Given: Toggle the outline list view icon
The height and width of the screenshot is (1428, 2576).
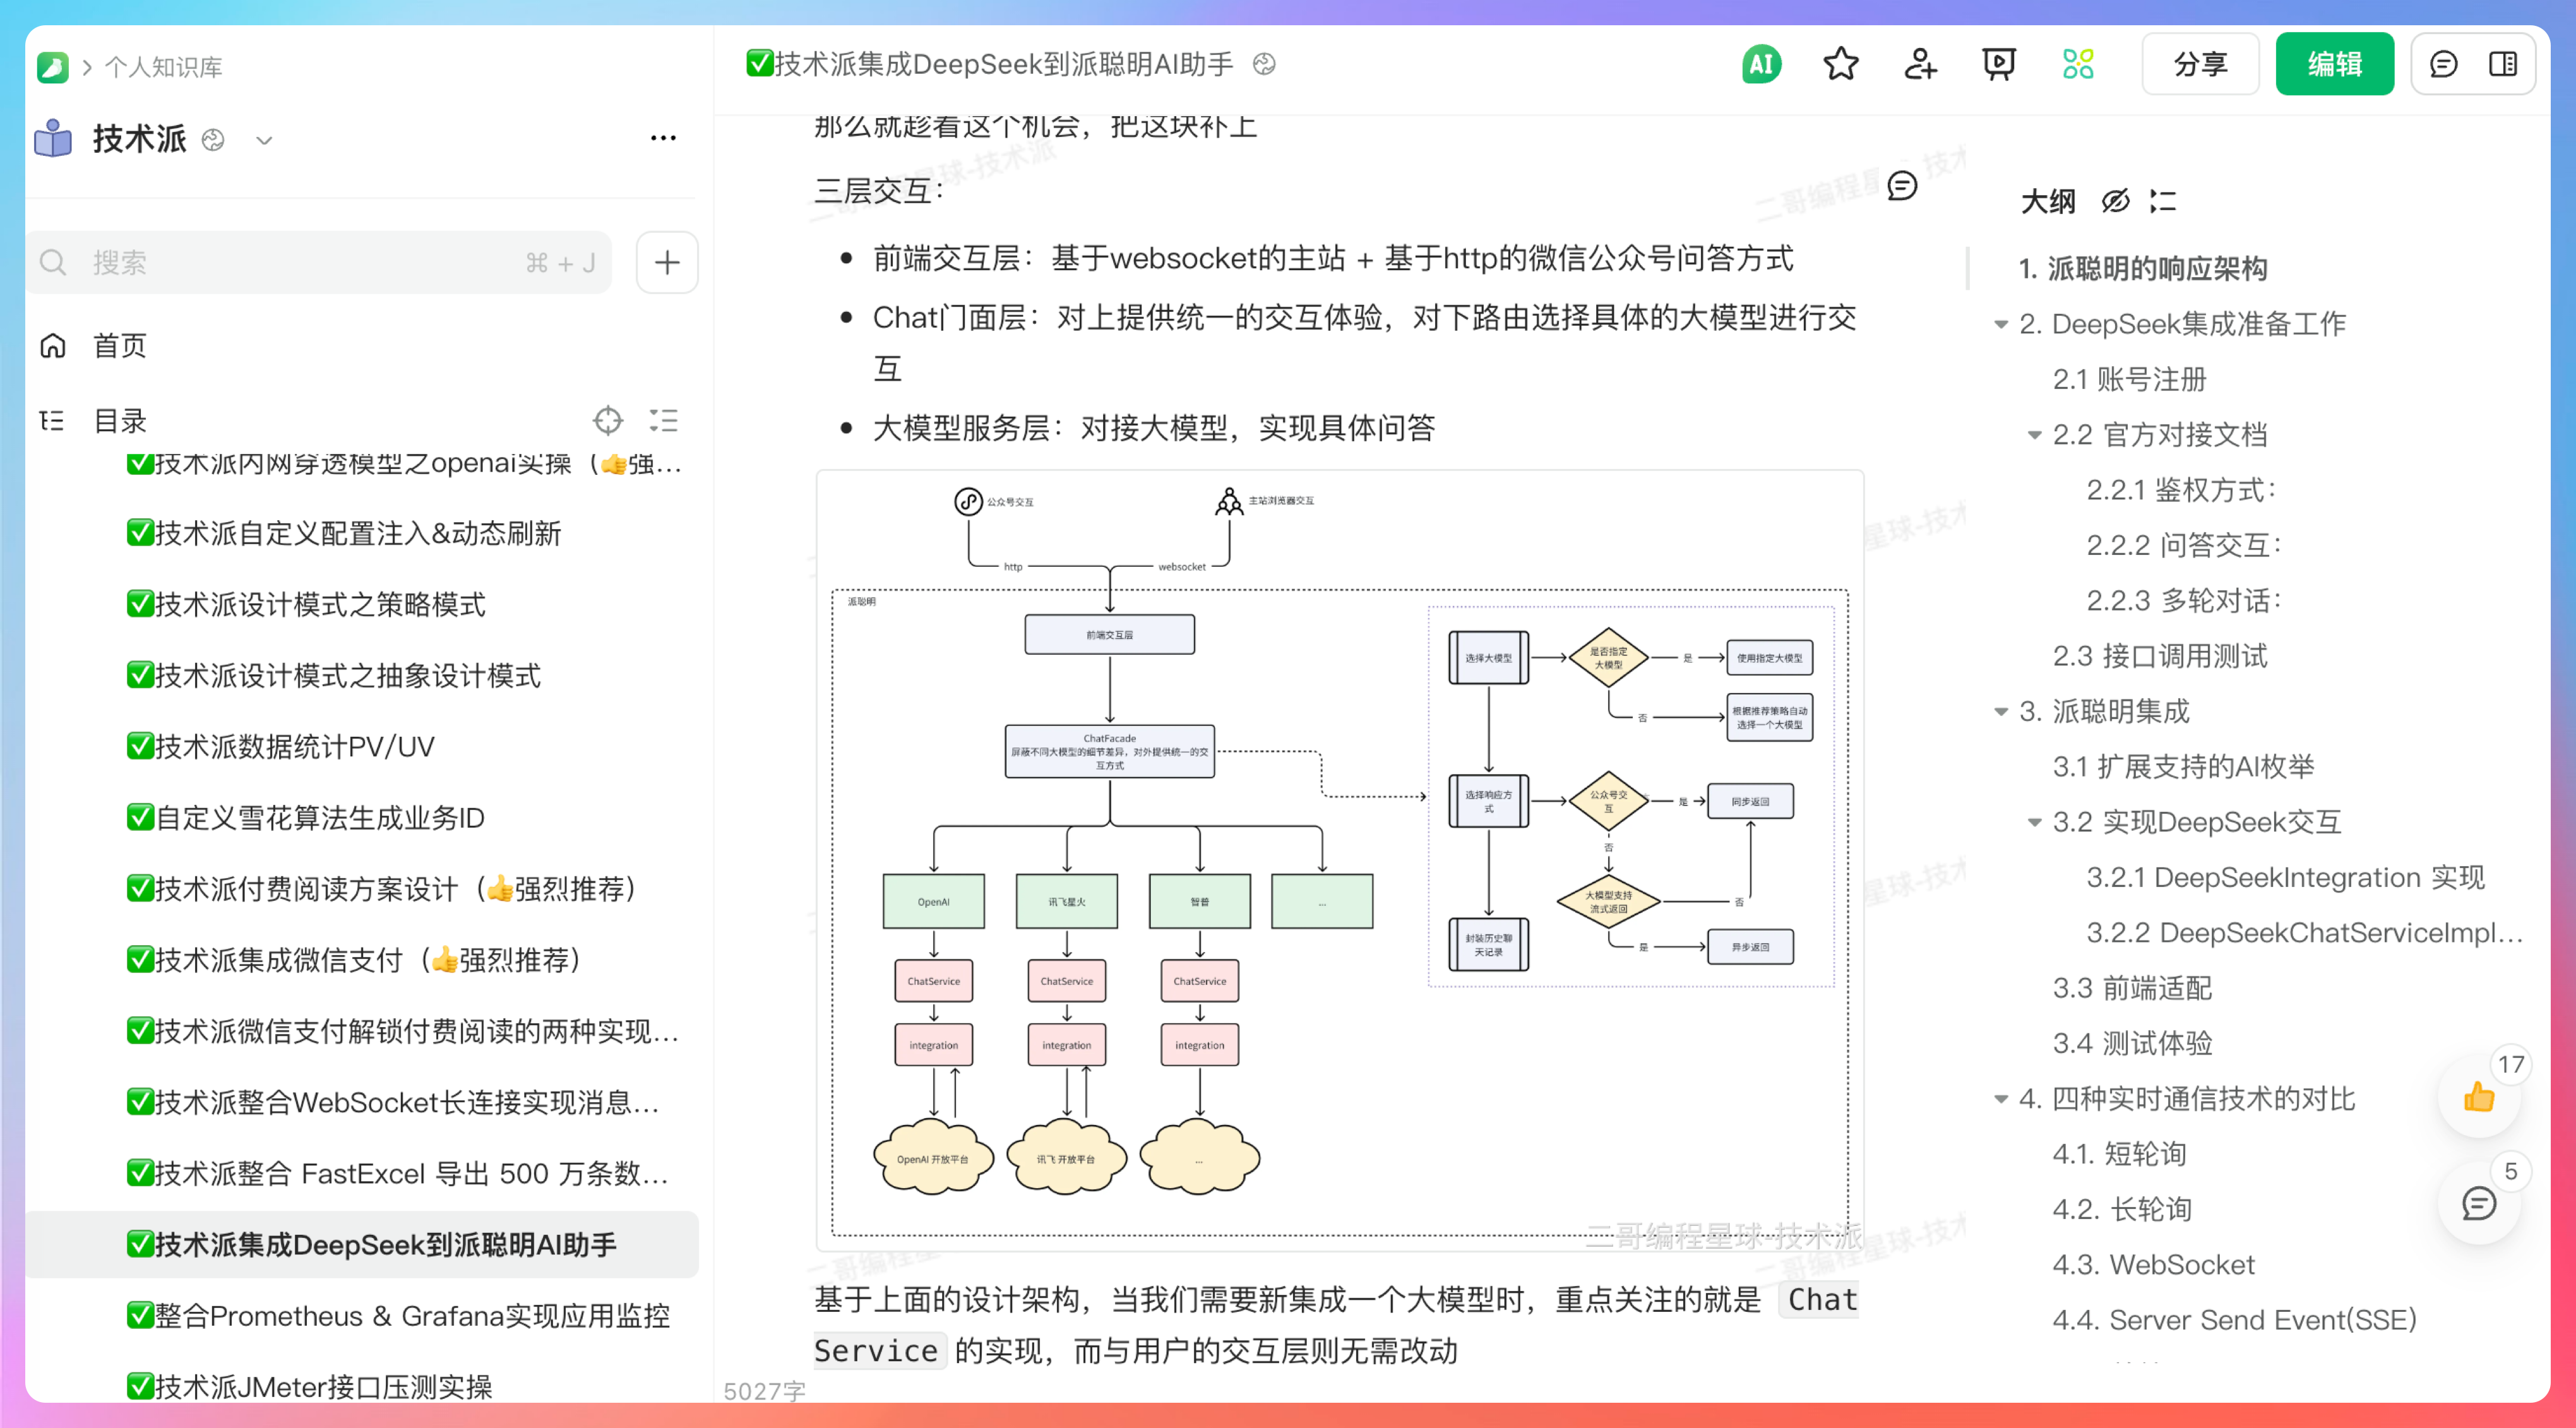Looking at the screenshot, I should tap(2163, 201).
